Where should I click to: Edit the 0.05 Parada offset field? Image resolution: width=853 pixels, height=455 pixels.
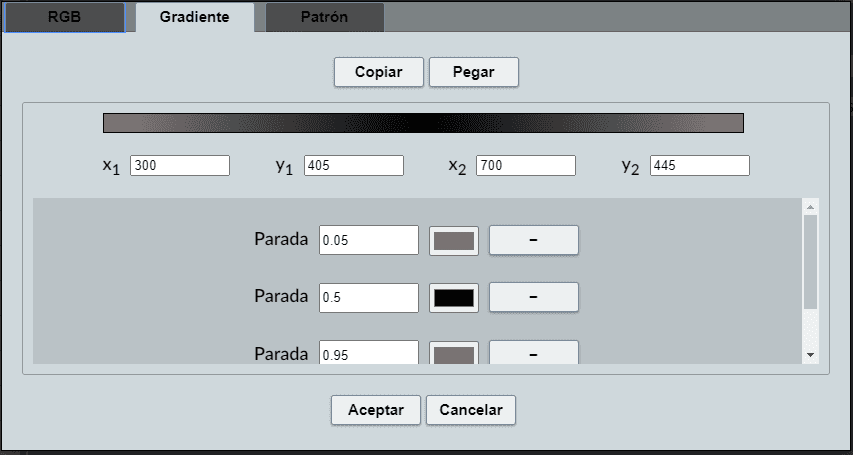(x=368, y=240)
